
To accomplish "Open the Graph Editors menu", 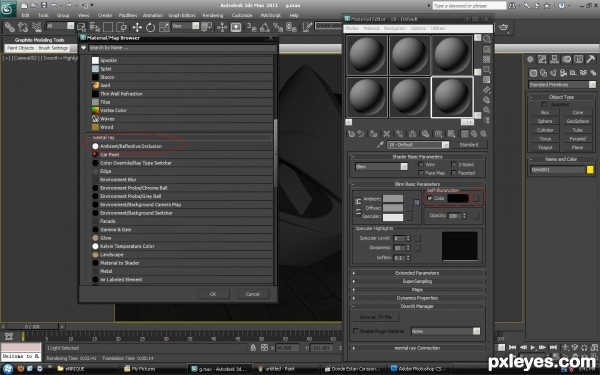I will coord(182,15).
